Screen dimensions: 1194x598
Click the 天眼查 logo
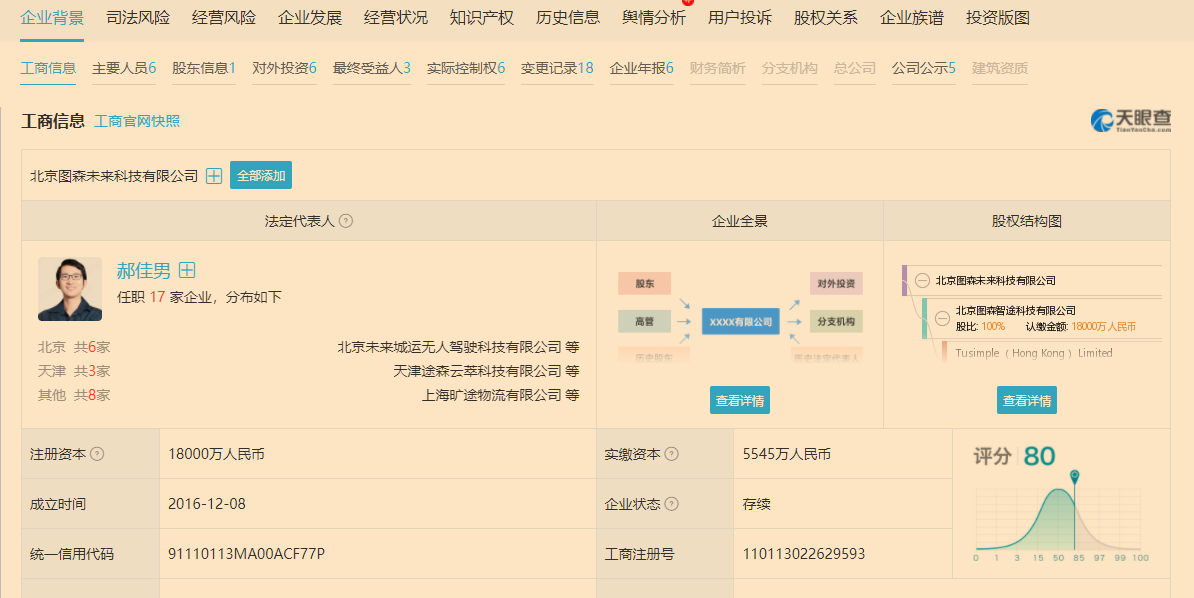(1130, 121)
